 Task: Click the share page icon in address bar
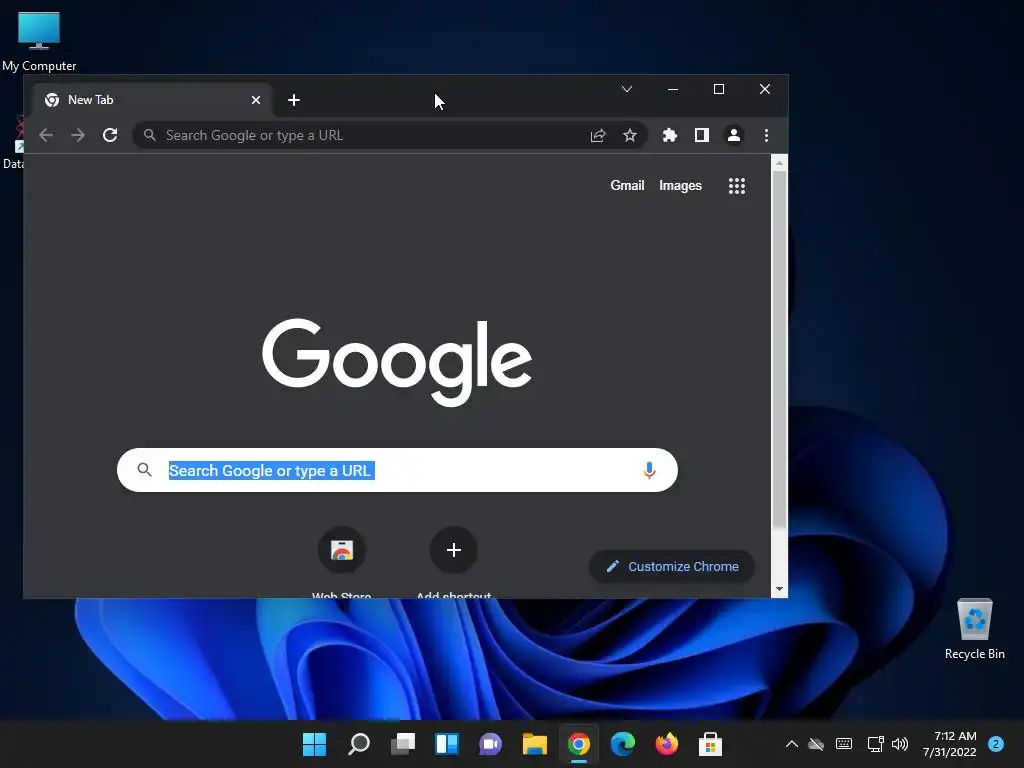(x=598, y=135)
